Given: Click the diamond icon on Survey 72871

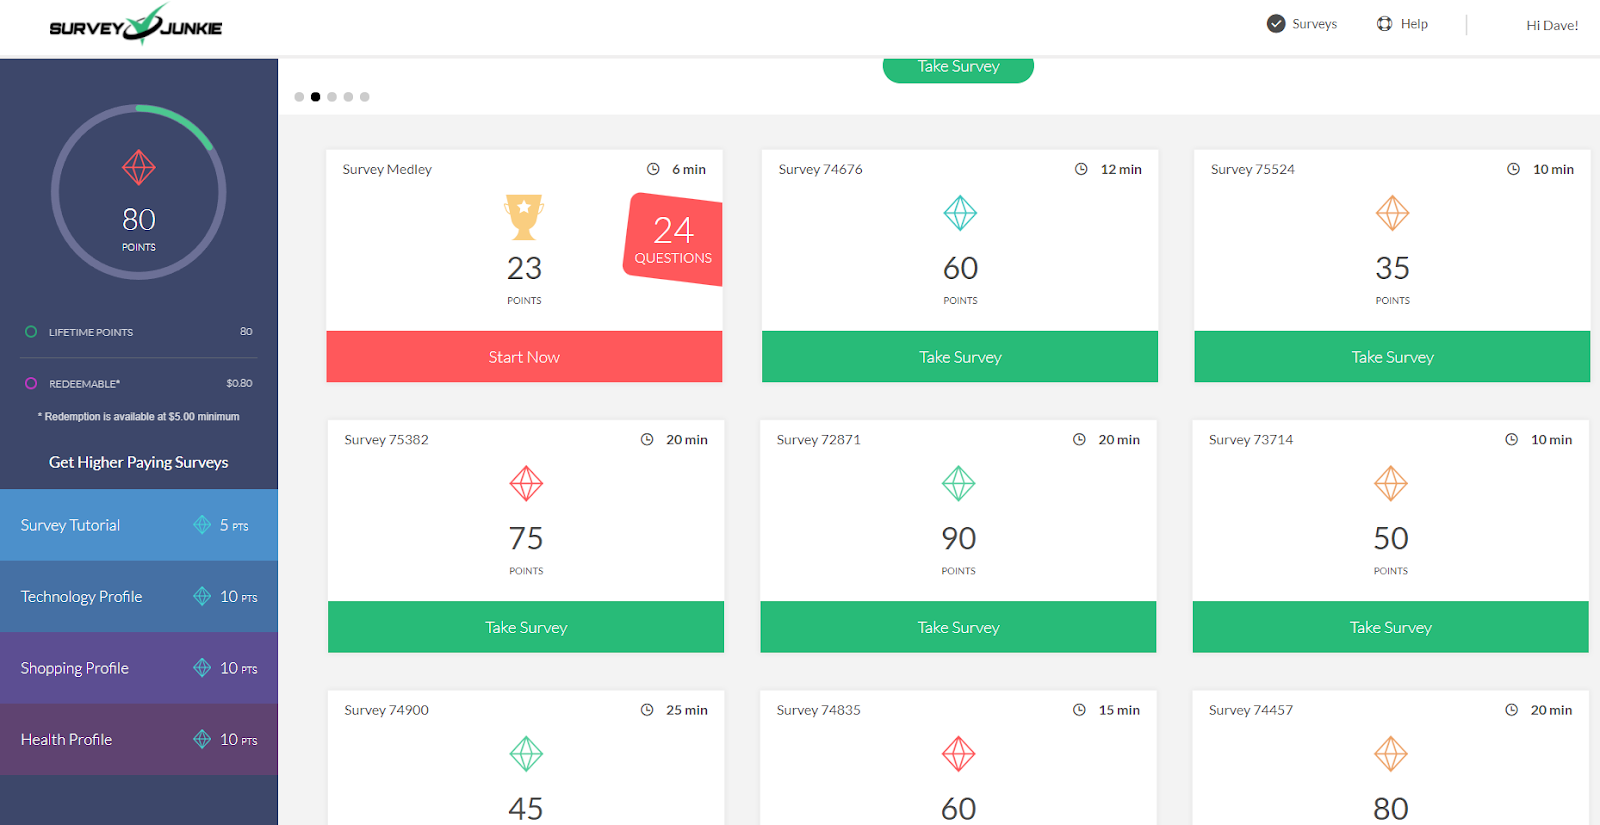Looking at the screenshot, I should pos(958,484).
